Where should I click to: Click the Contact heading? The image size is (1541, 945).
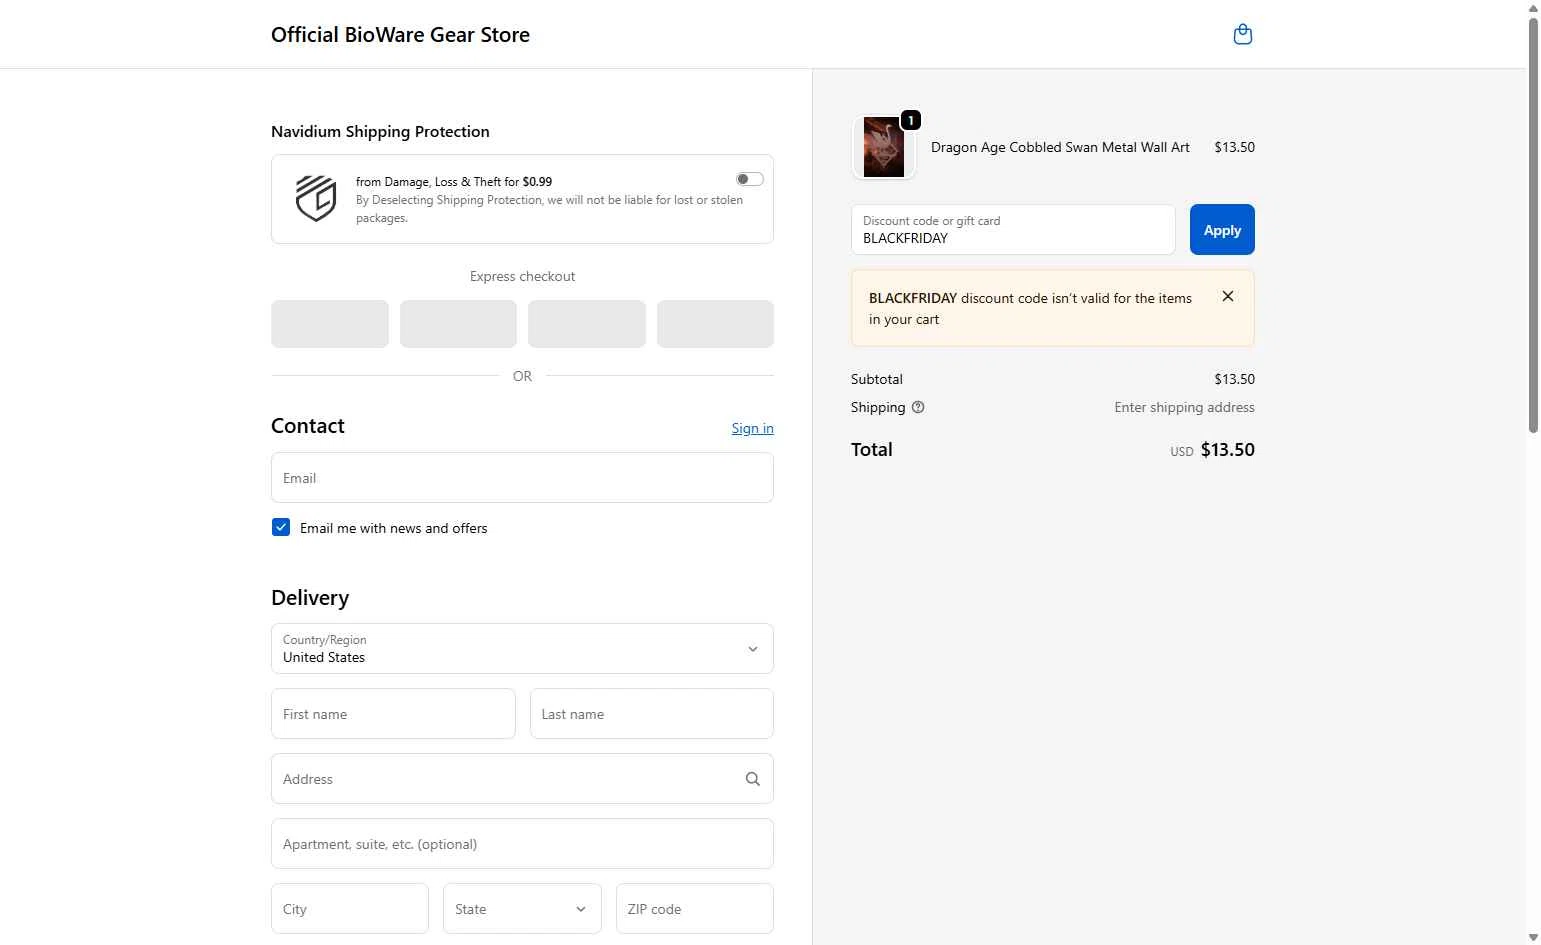click(308, 426)
